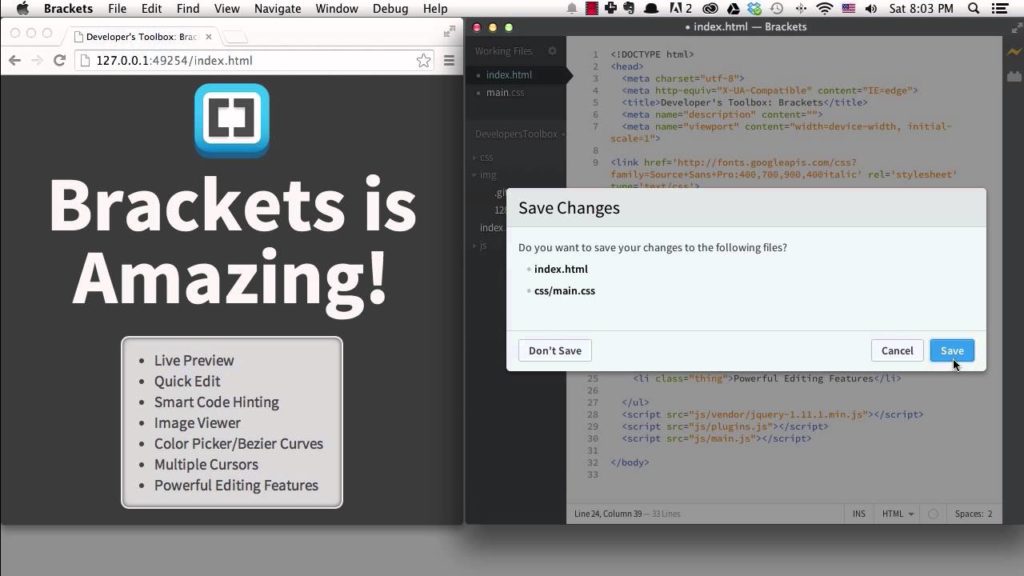Expand the js folder in file tree
Screen dimensions: 1024x576
pyautogui.click(x=483, y=246)
